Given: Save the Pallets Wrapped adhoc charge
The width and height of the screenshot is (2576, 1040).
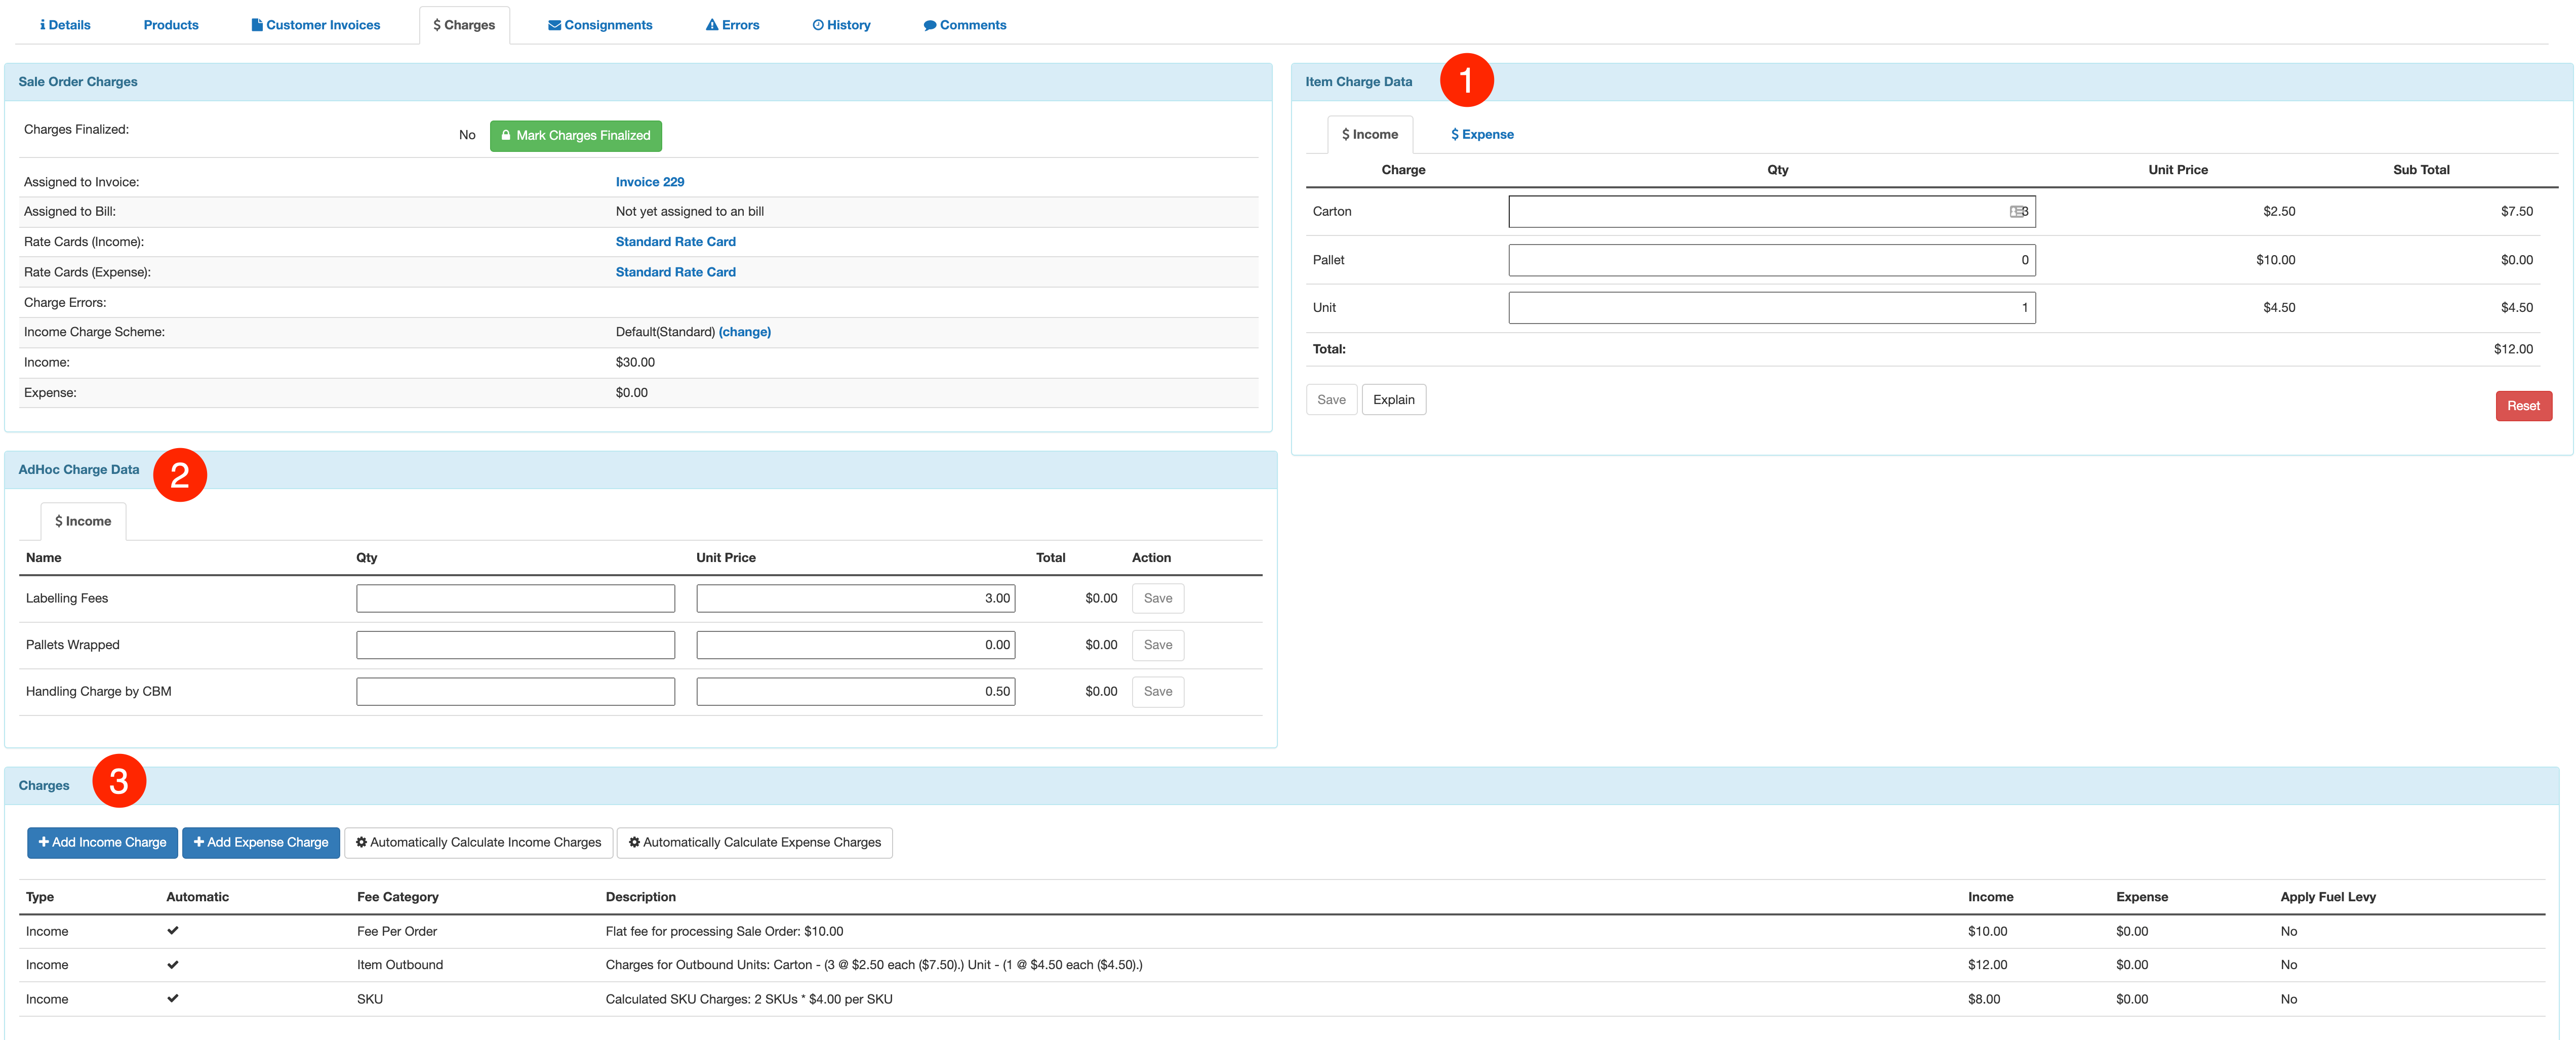Looking at the screenshot, I should click(x=1157, y=645).
